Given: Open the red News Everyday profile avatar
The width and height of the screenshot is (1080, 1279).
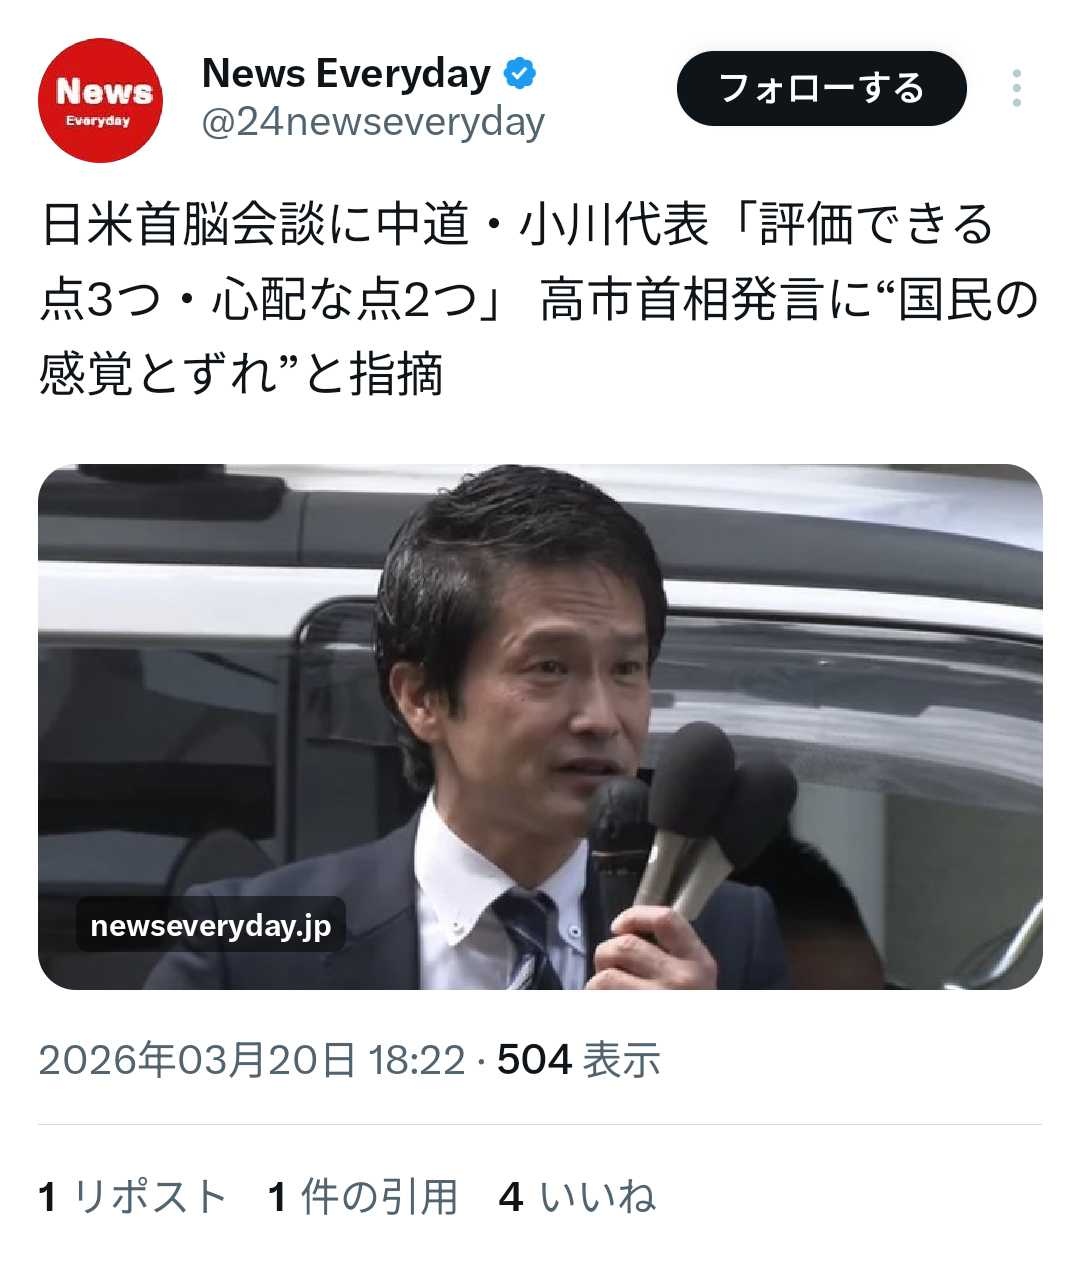Looking at the screenshot, I should tap(100, 101).
